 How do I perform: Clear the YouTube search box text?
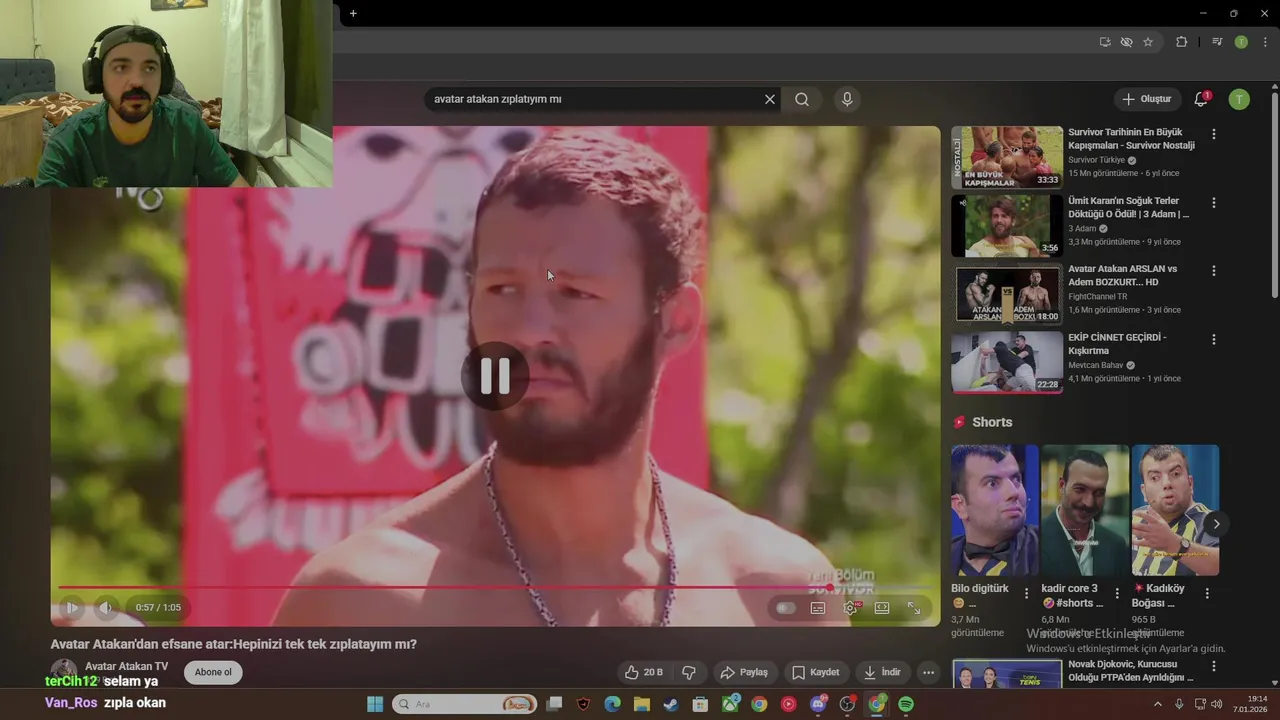(x=770, y=99)
